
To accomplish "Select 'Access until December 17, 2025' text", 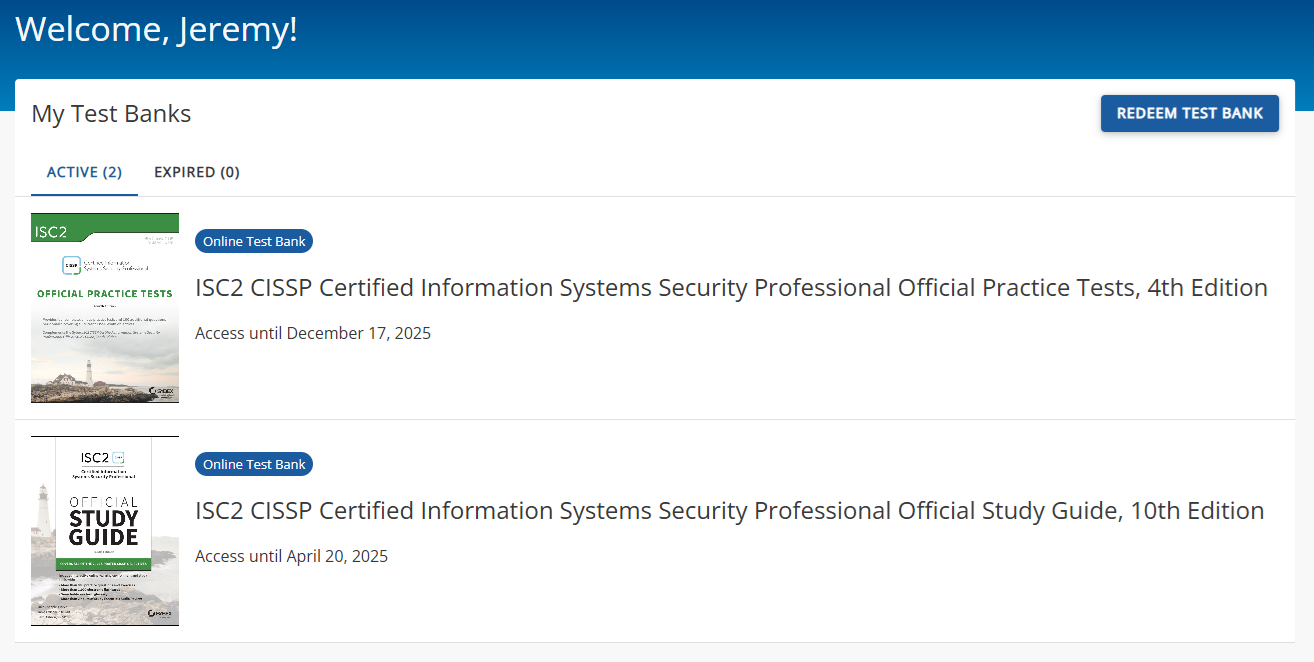I will click(313, 333).
